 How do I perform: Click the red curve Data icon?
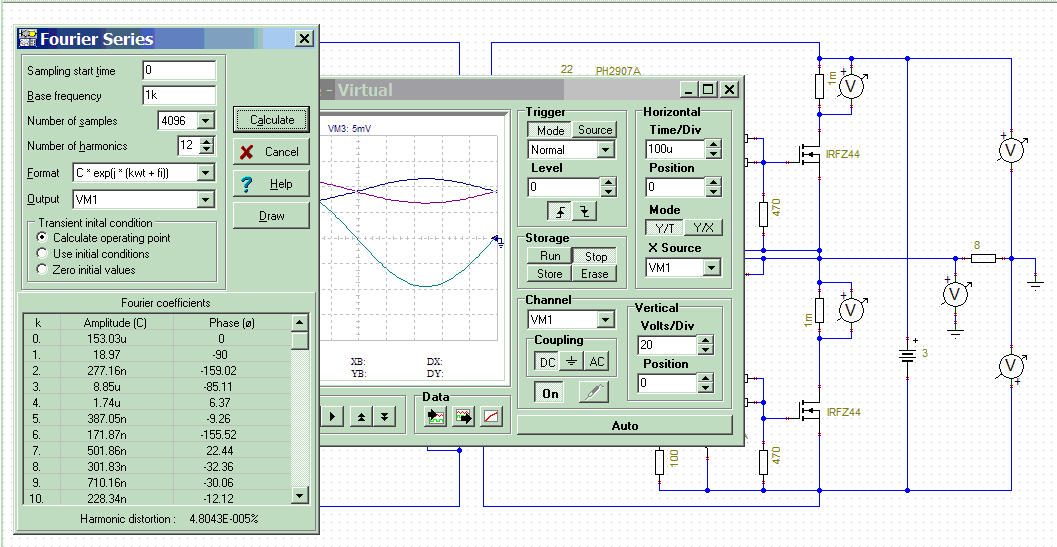click(x=491, y=416)
